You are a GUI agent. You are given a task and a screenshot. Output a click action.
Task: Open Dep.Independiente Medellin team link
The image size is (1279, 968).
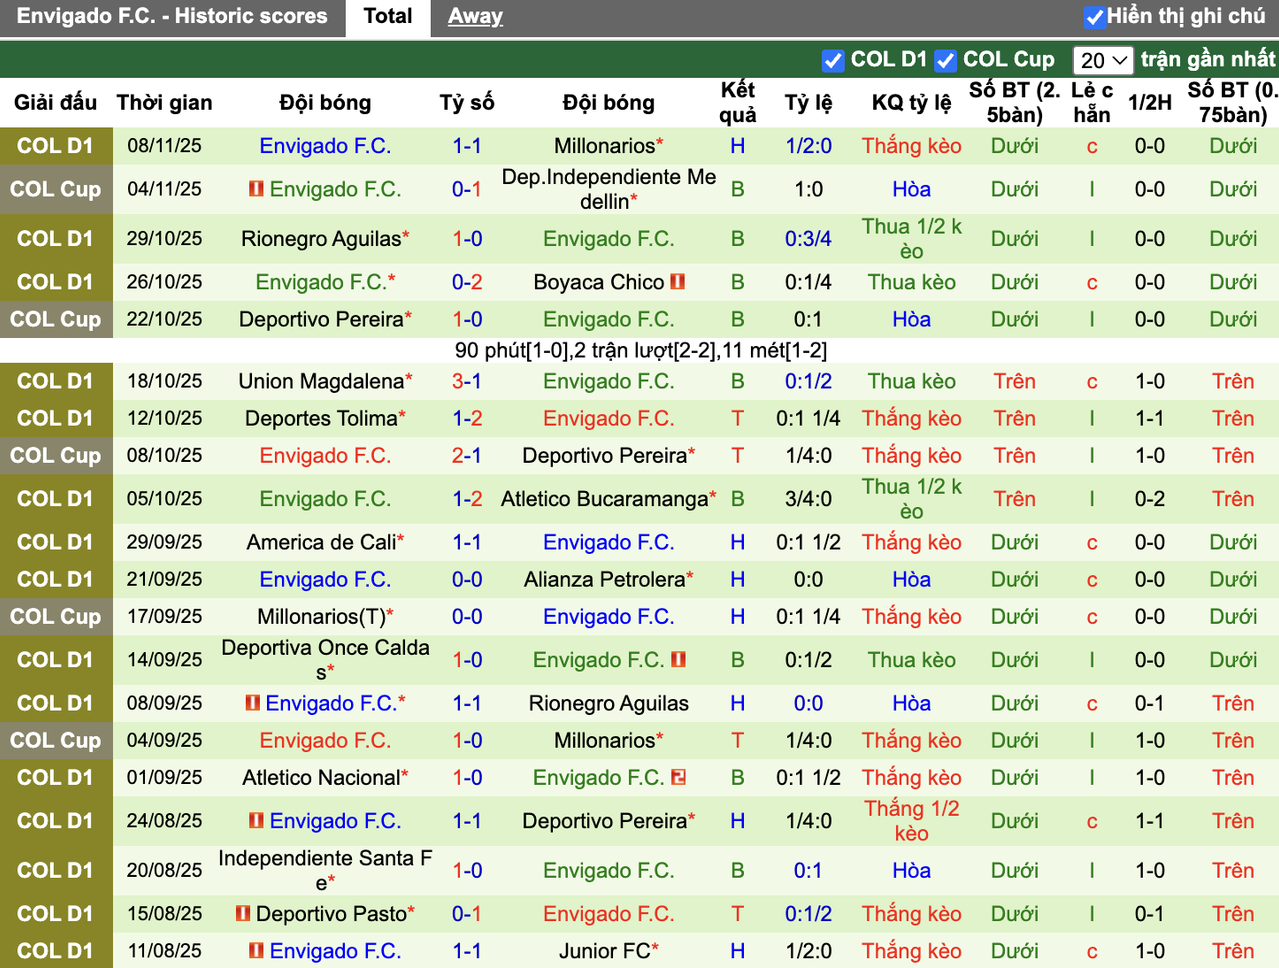pyautogui.click(x=609, y=189)
